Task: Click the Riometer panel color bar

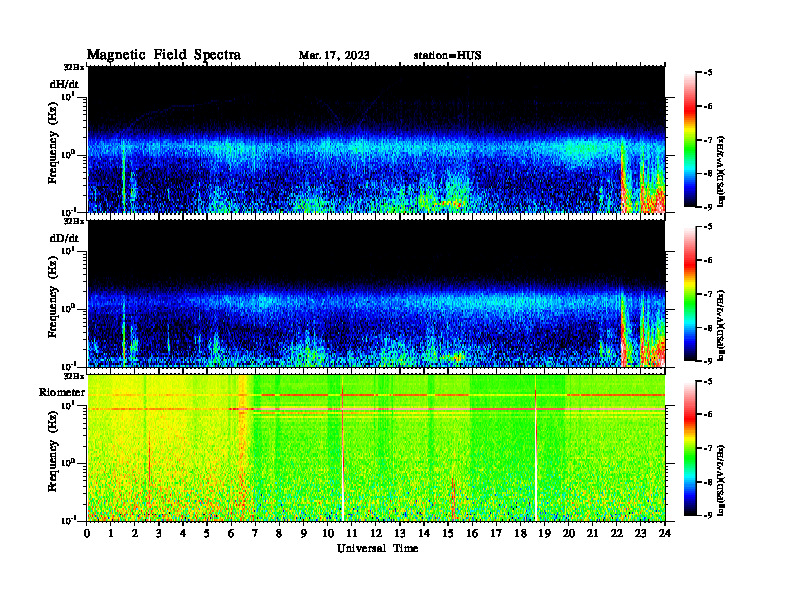Action: point(690,448)
